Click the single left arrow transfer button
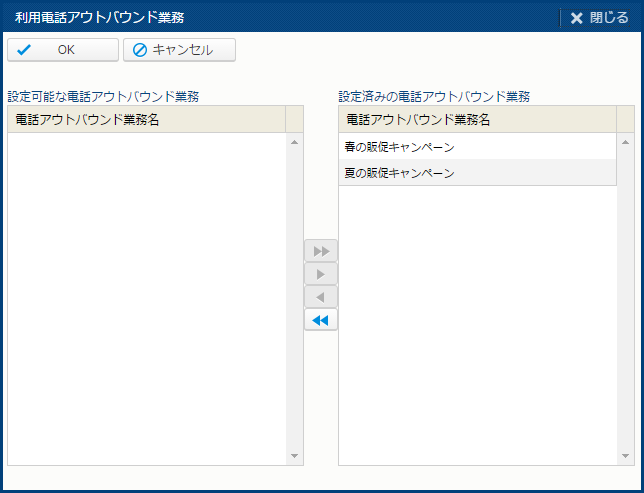Screen dimensions: 644x493 tap(321, 297)
